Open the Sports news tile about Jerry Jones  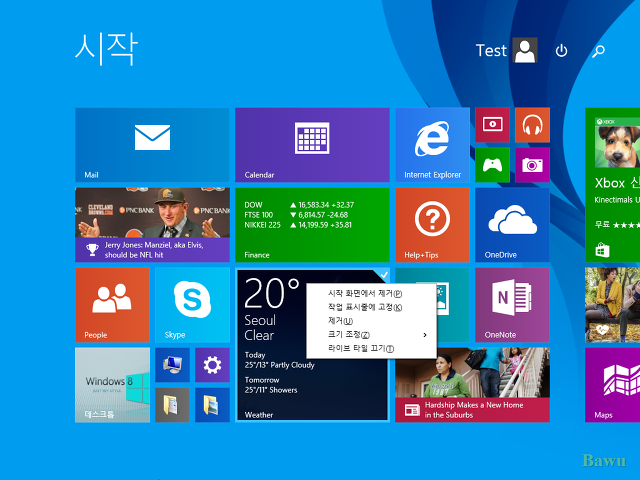point(152,225)
